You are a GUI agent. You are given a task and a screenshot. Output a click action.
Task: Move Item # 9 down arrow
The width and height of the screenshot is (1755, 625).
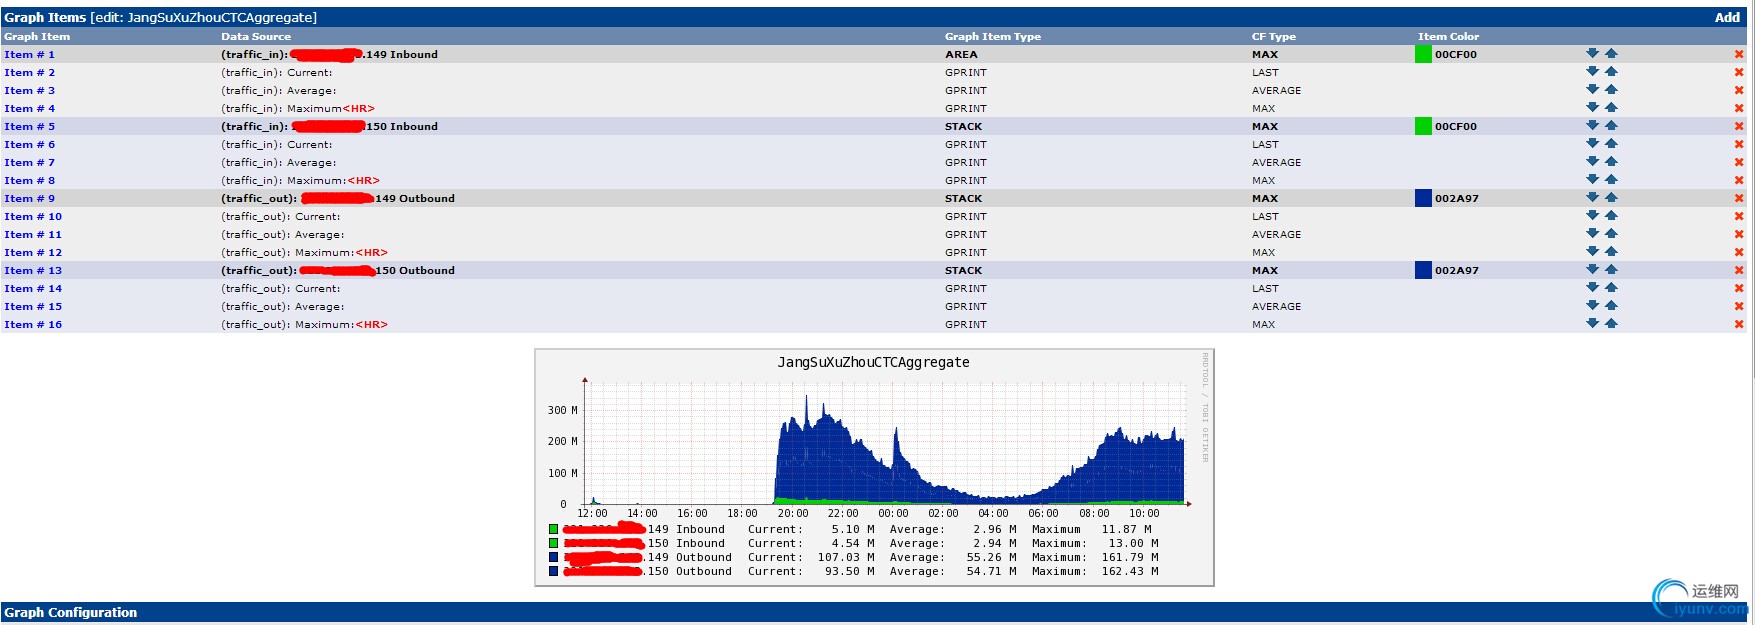[1592, 198]
